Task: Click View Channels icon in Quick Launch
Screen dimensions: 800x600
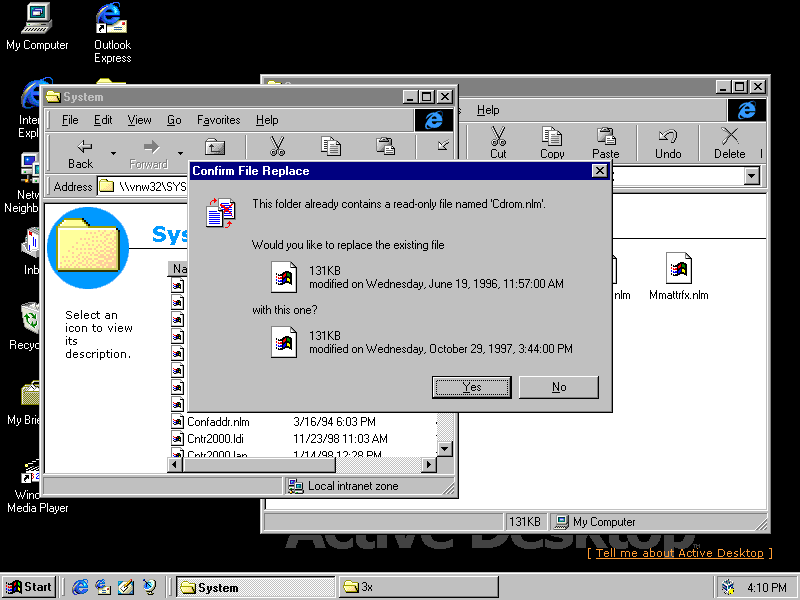Action: 149,587
